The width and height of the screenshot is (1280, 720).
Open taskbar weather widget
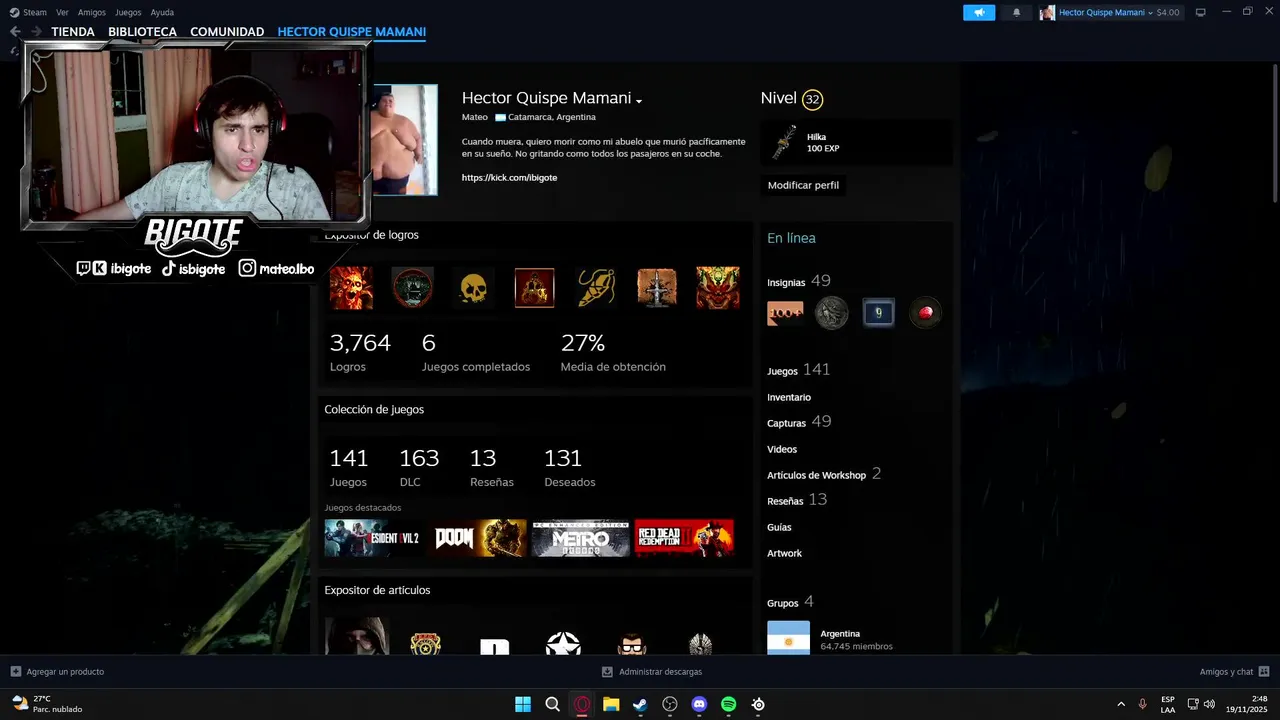click(x=47, y=704)
